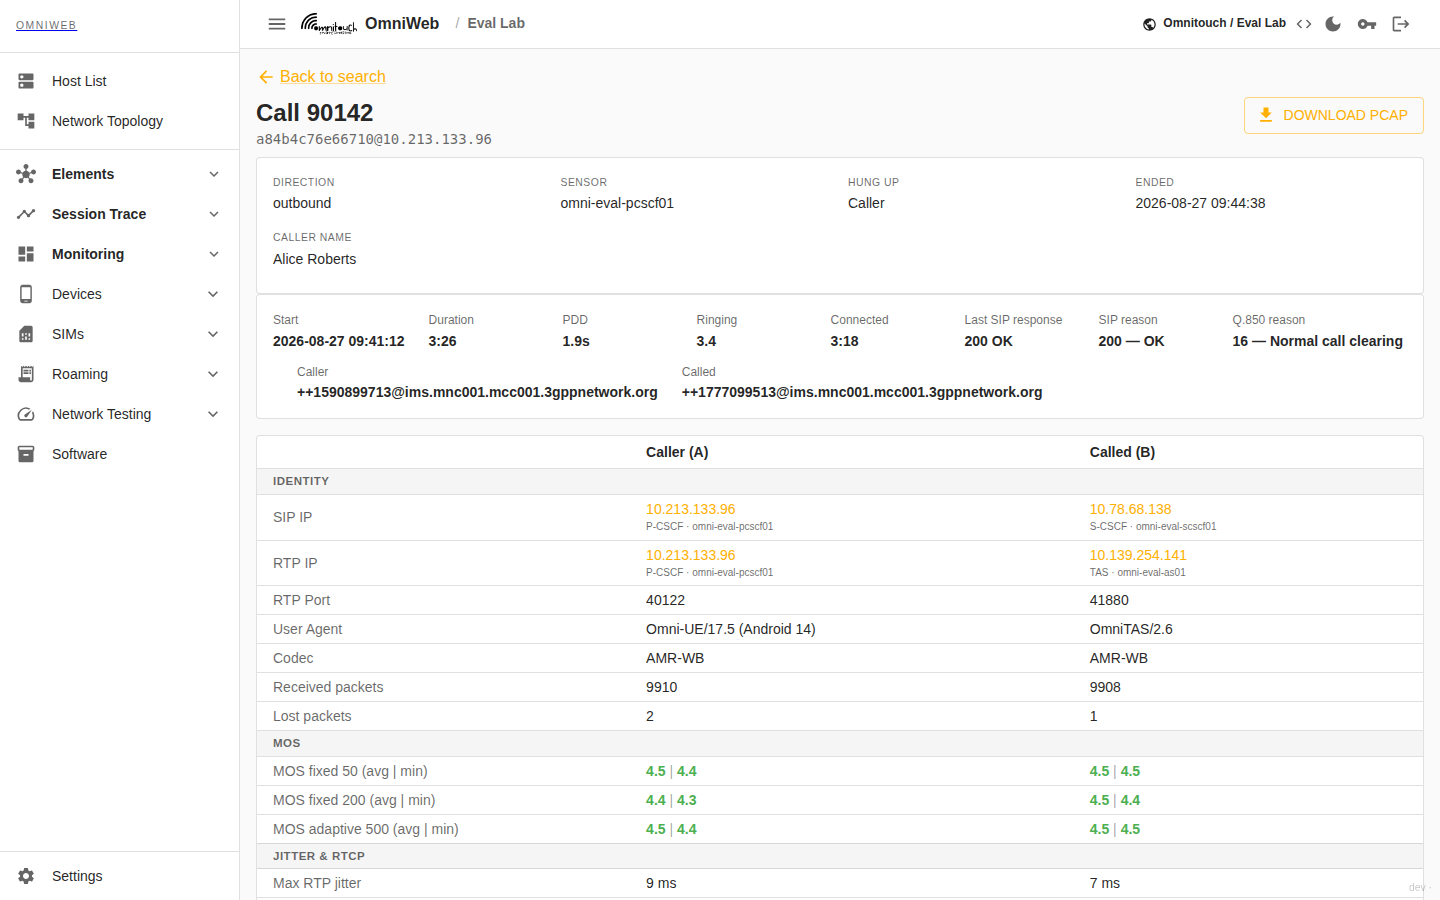The width and height of the screenshot is (1440, 900).
Task: Select sensor value omni-eval-pcscf01
Action: point(617,203)
